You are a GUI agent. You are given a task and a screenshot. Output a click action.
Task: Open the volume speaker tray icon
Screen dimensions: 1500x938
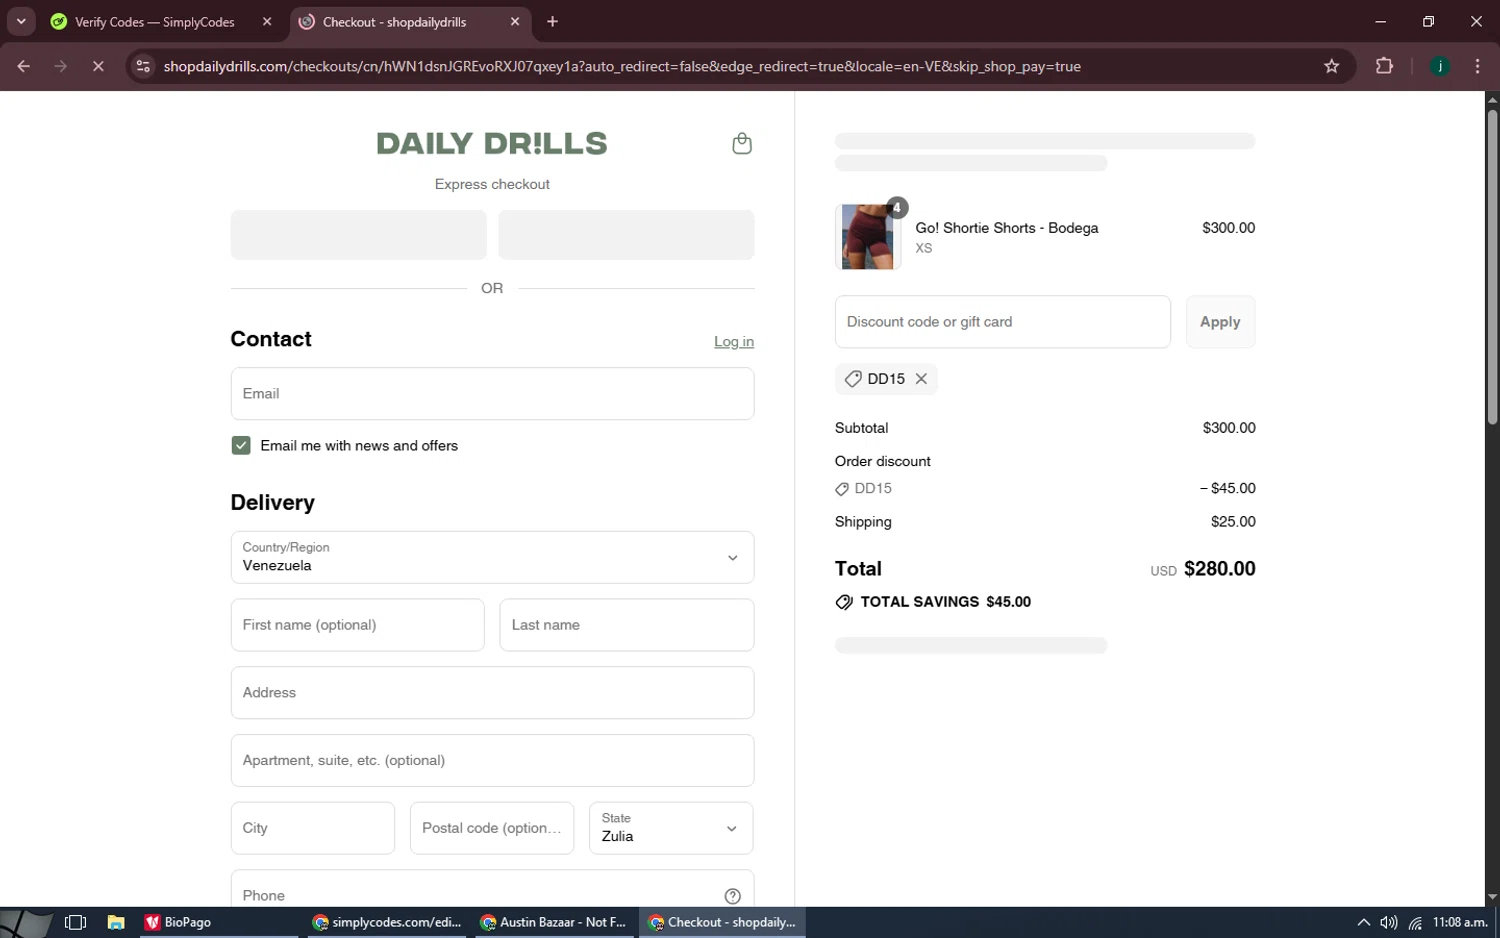tap(1389, 922)
